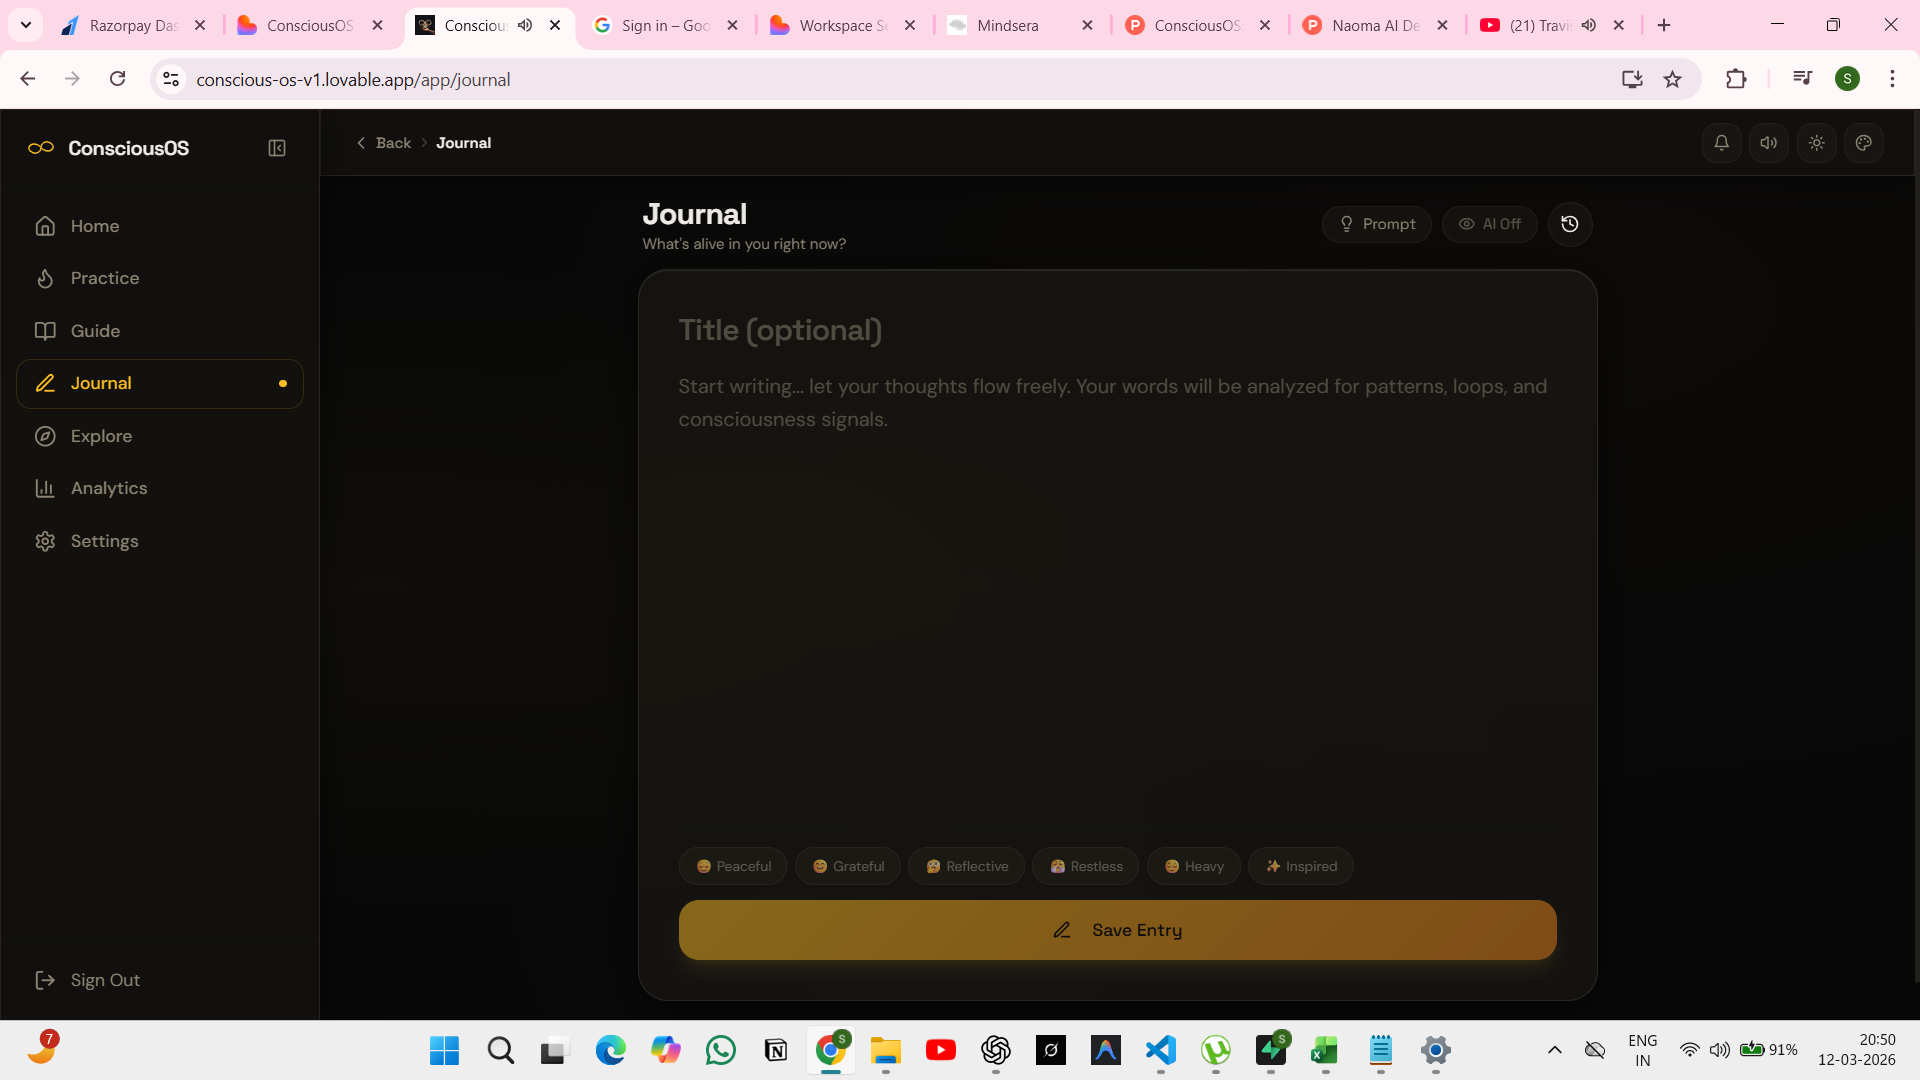Image resolution: width=1920 pixels, height=1080 pixels.
Task: Expand the browser tab search dropdown
Action: click(26, 25)
